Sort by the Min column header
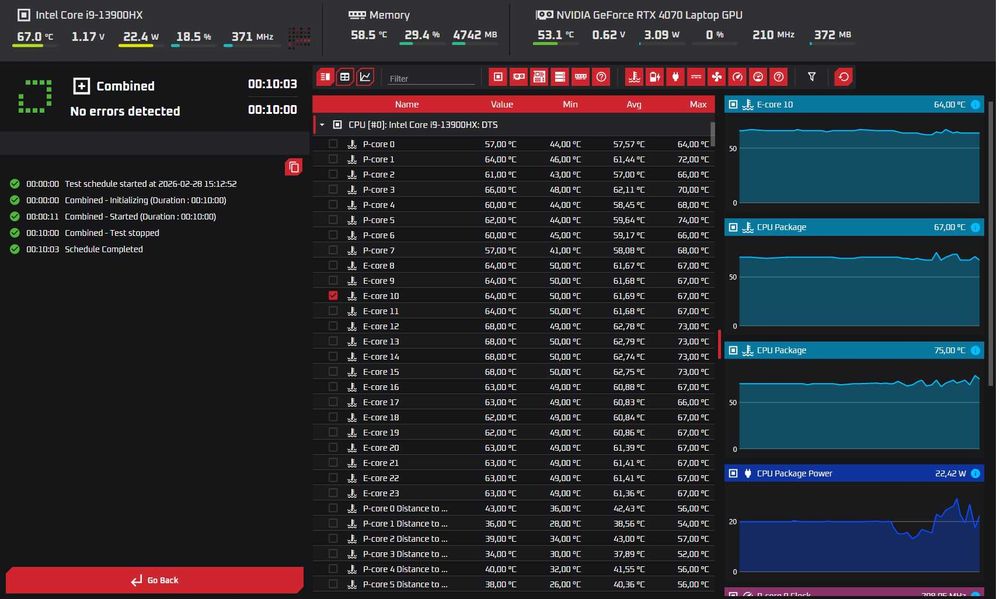 [x=570, y=105]
